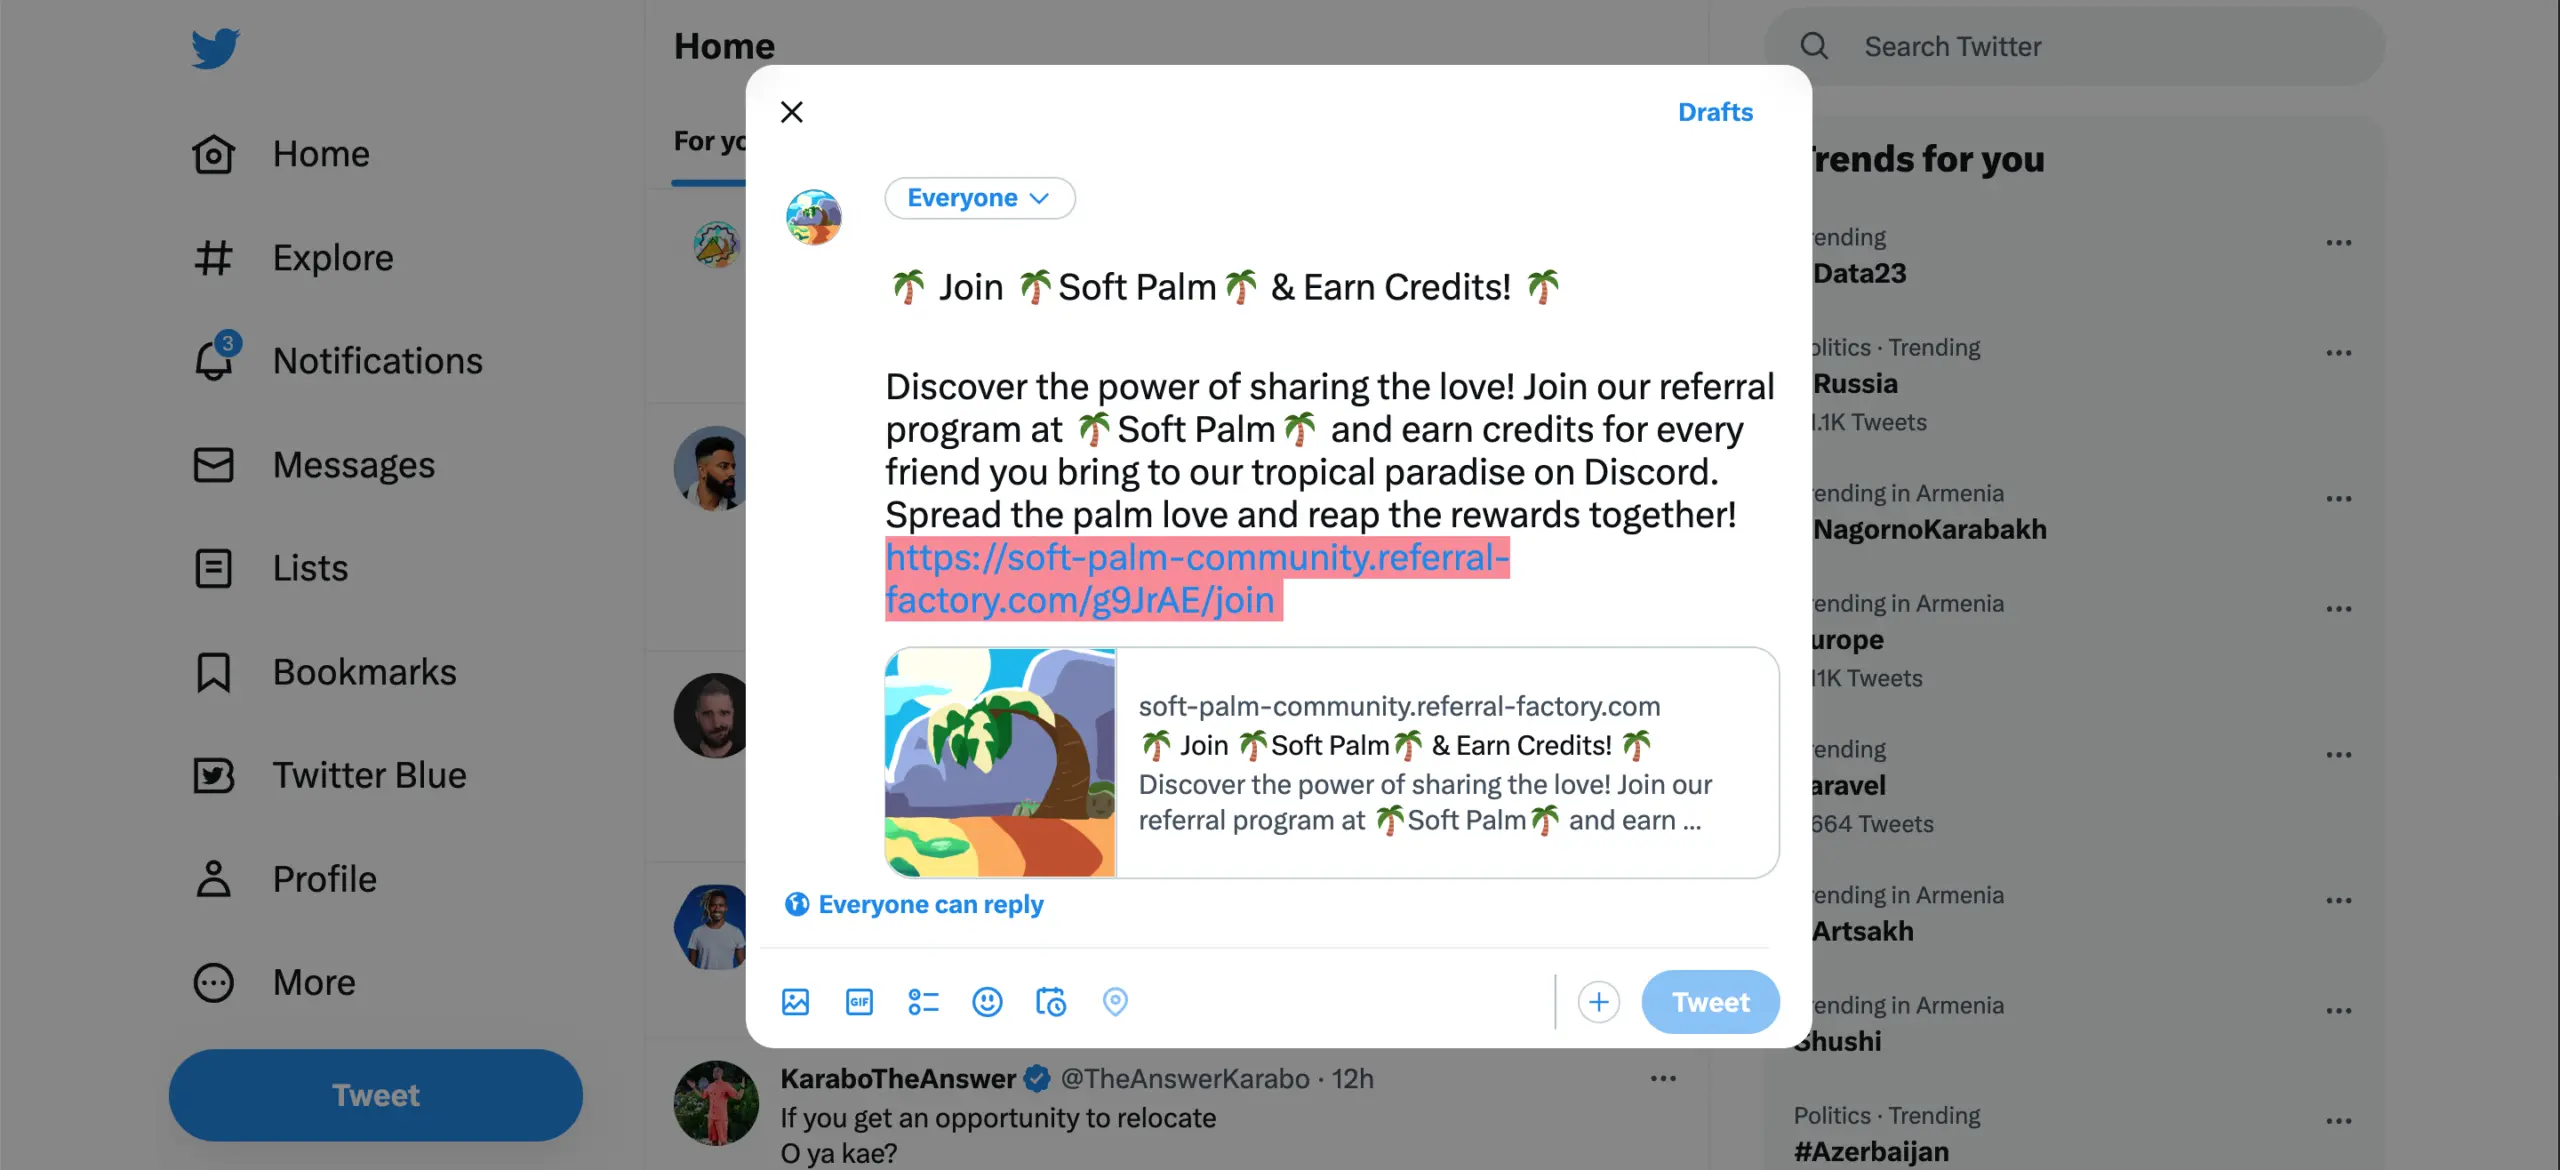Click the add tweet thread plus button
This screenshot has height=1170, width=2560.
(x=1598, y=1000)
